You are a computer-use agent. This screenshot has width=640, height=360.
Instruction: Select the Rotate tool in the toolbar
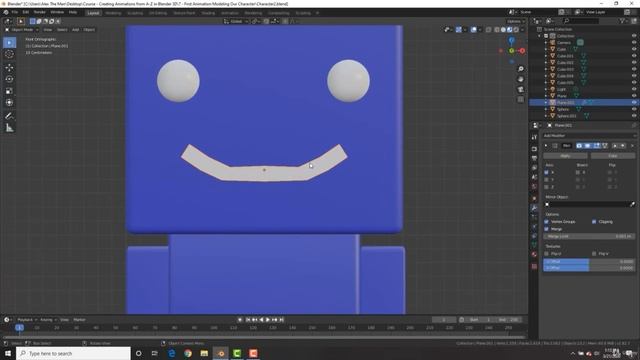9,79
